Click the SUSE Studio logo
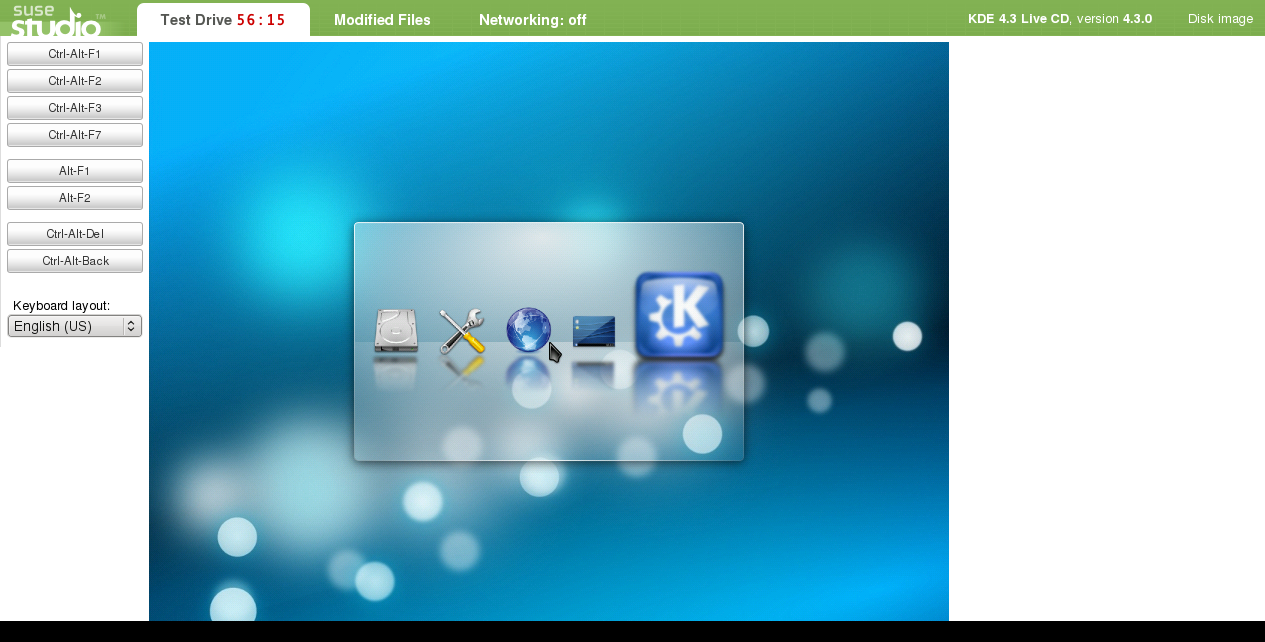 tap(56, 20)
